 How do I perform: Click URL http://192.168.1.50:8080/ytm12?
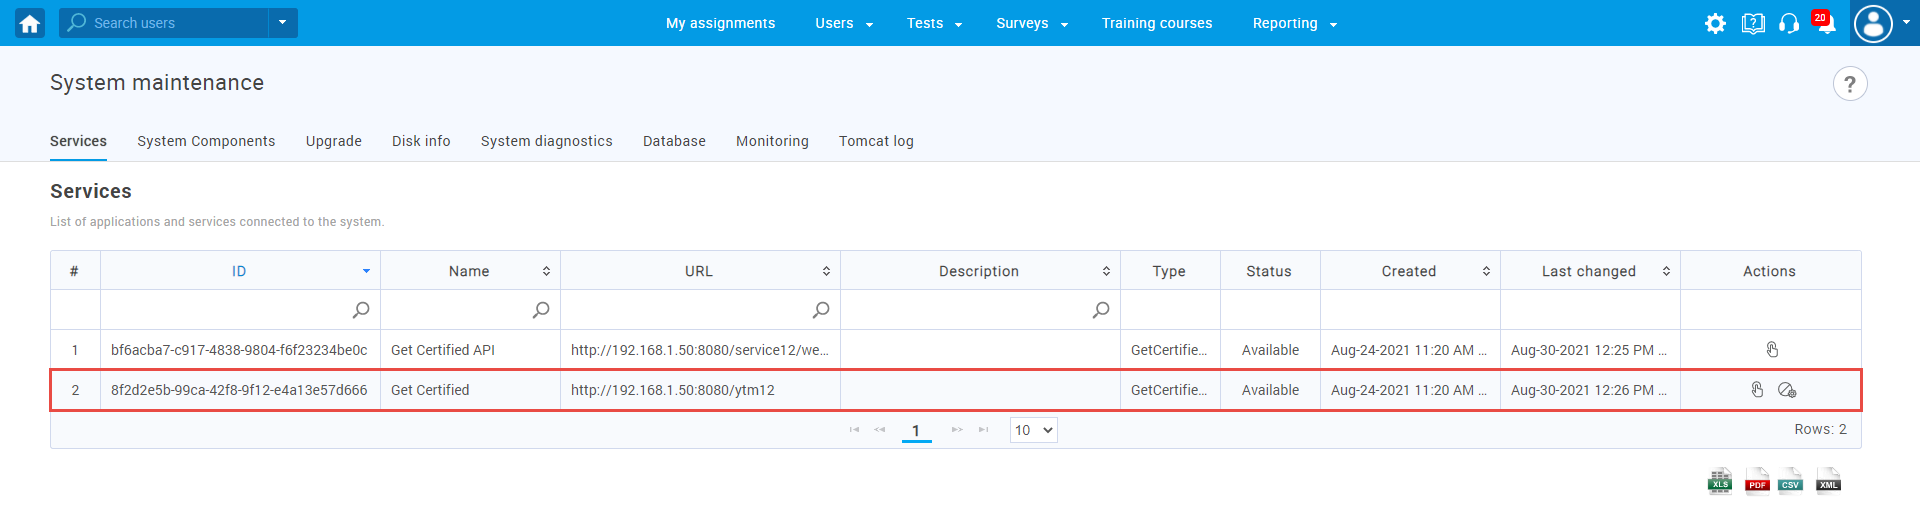pos(673,390)
